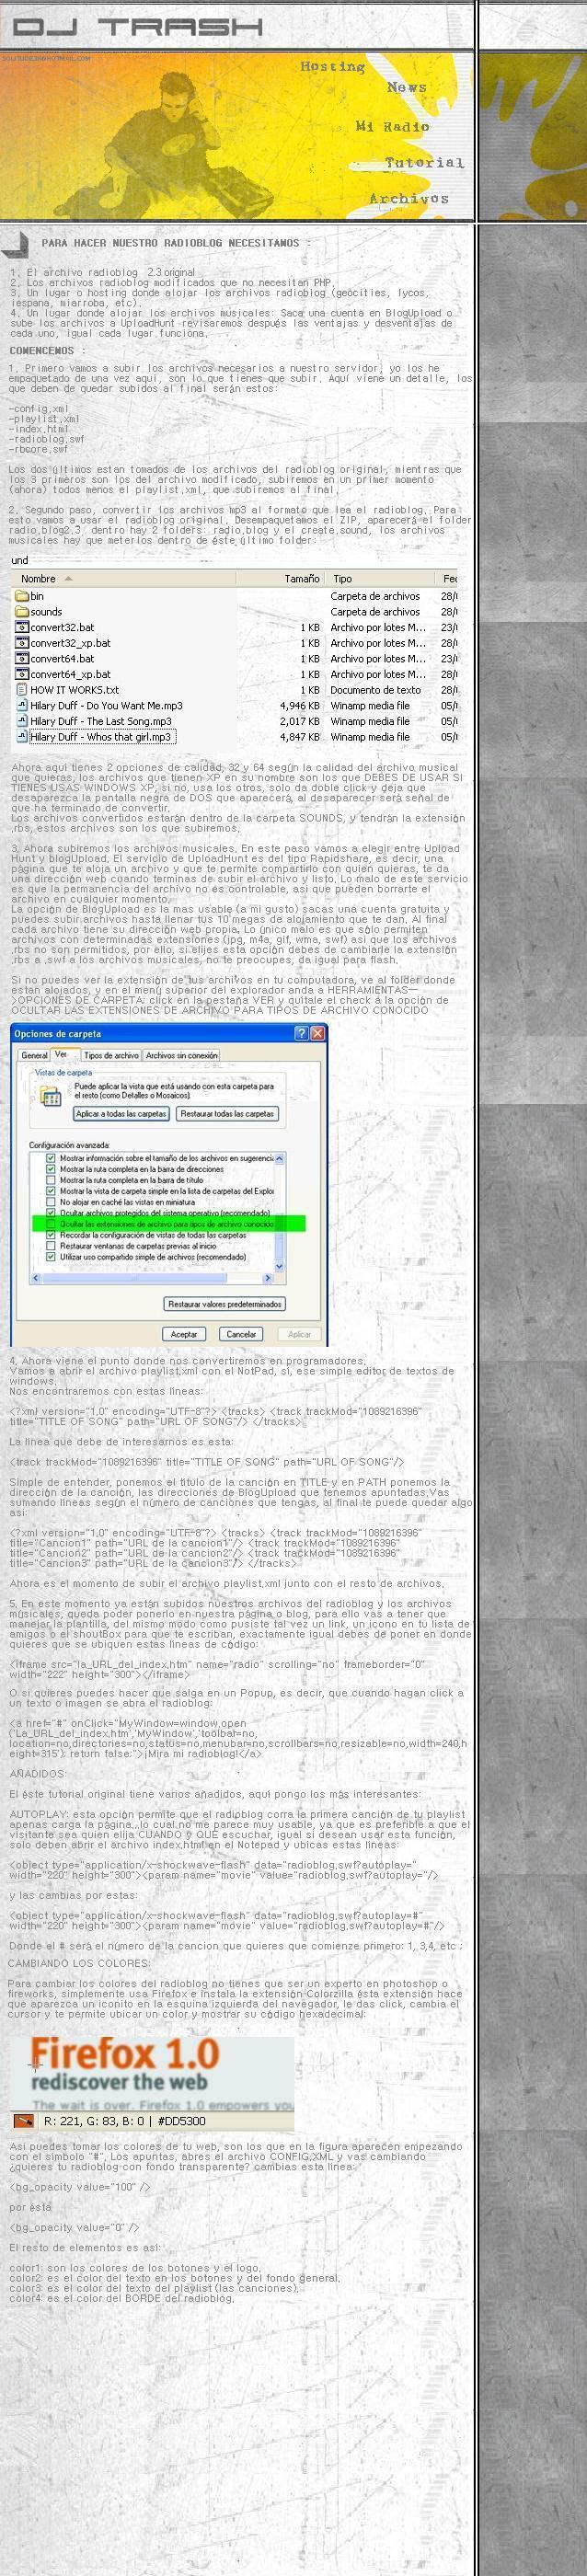Click the sounds folder icon
This screenshot has width=587, height=2576.
(x=22, y=611)
